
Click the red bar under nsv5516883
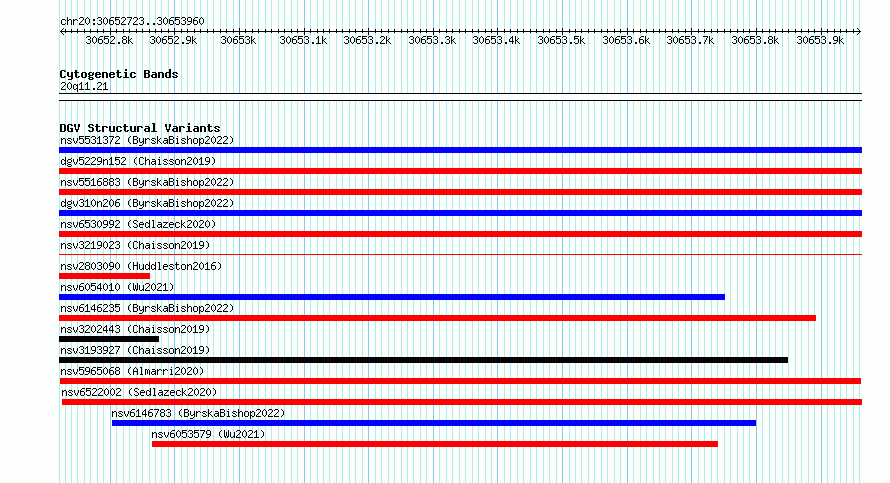coord(460,192)
